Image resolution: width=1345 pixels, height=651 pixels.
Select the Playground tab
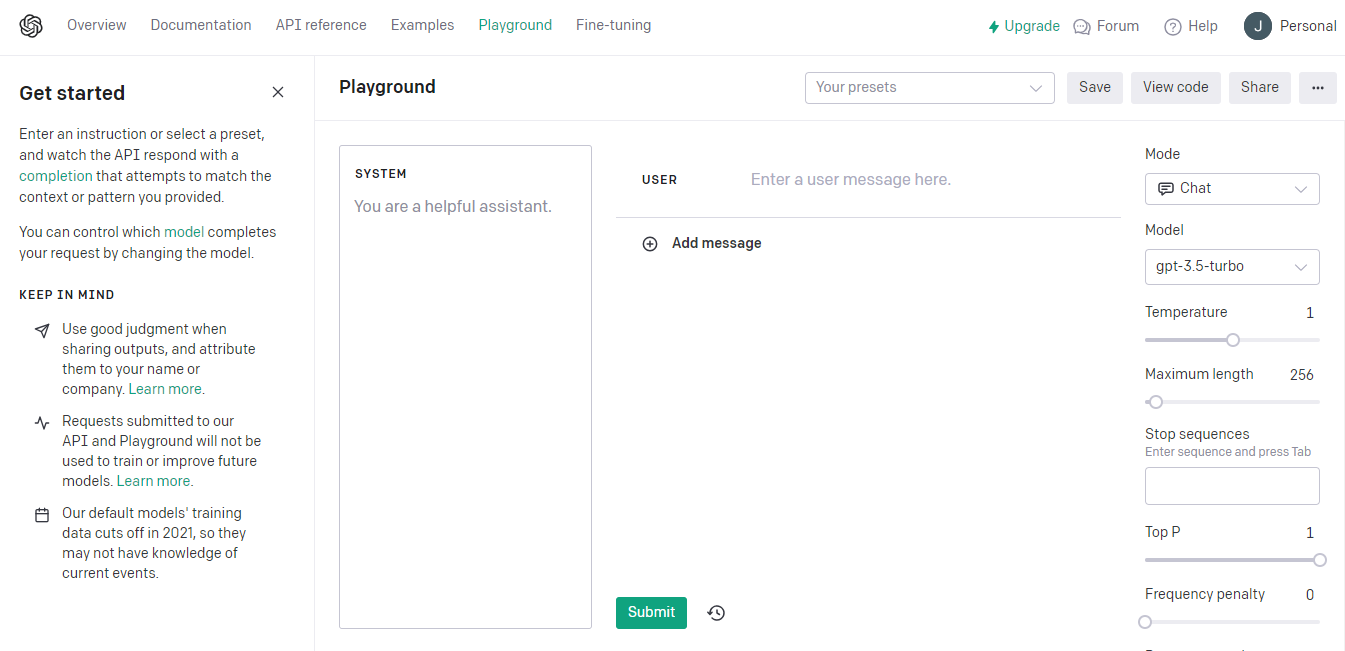pyautogui.click(x=515, y=25)
